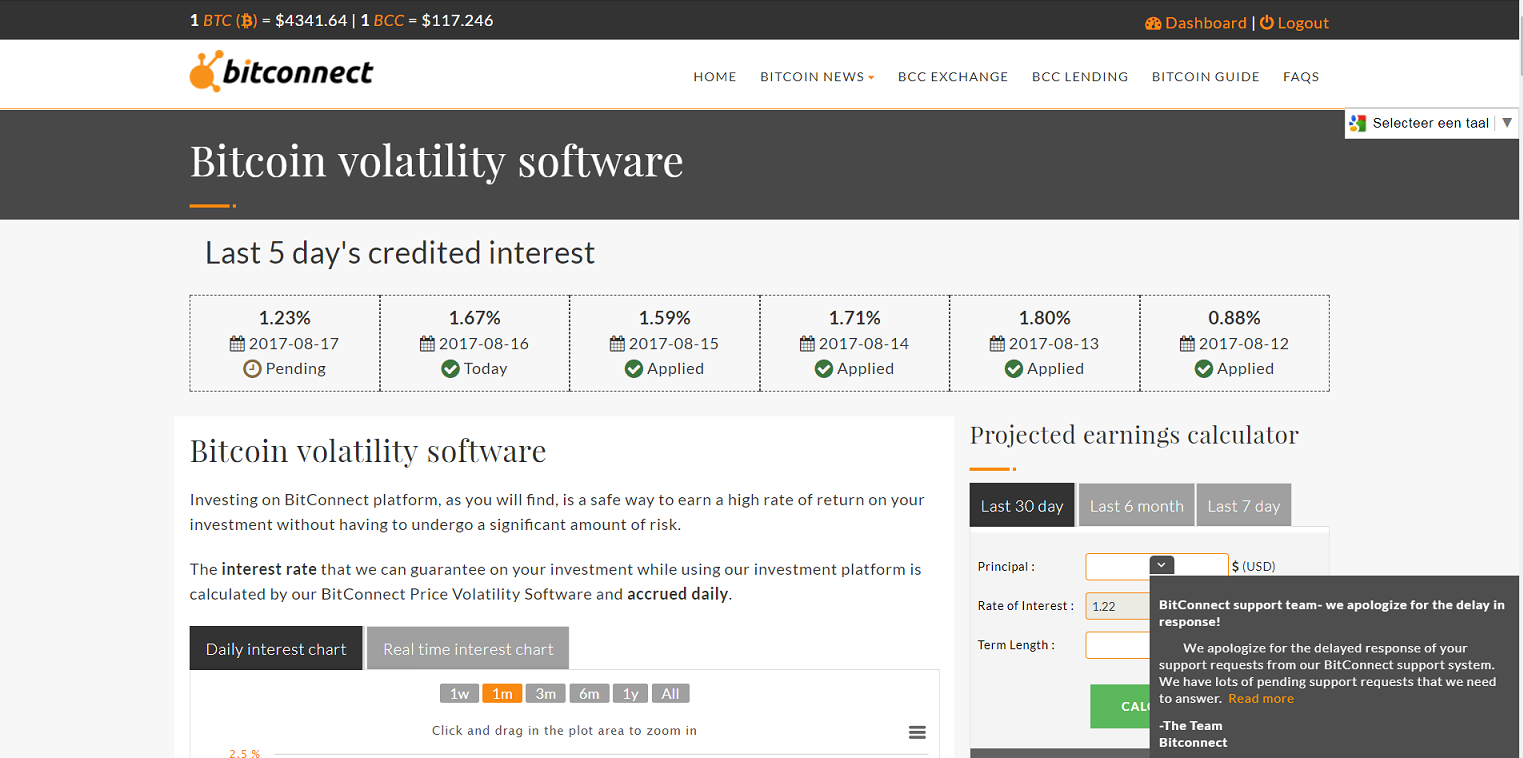Click the "$ (USD)" currency label
The width and height of the screenshot is (1523, 758).
point(1254,566)
